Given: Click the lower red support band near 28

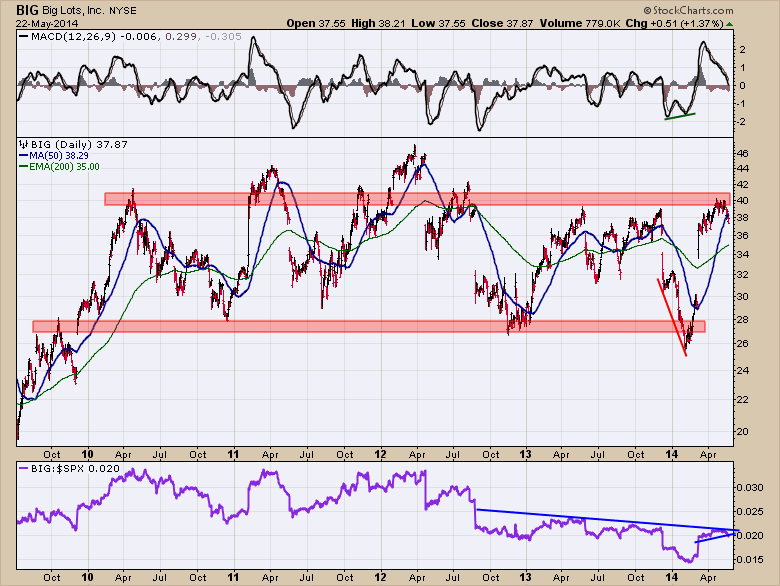Looking at the screenshot, I should coord(369,326).
